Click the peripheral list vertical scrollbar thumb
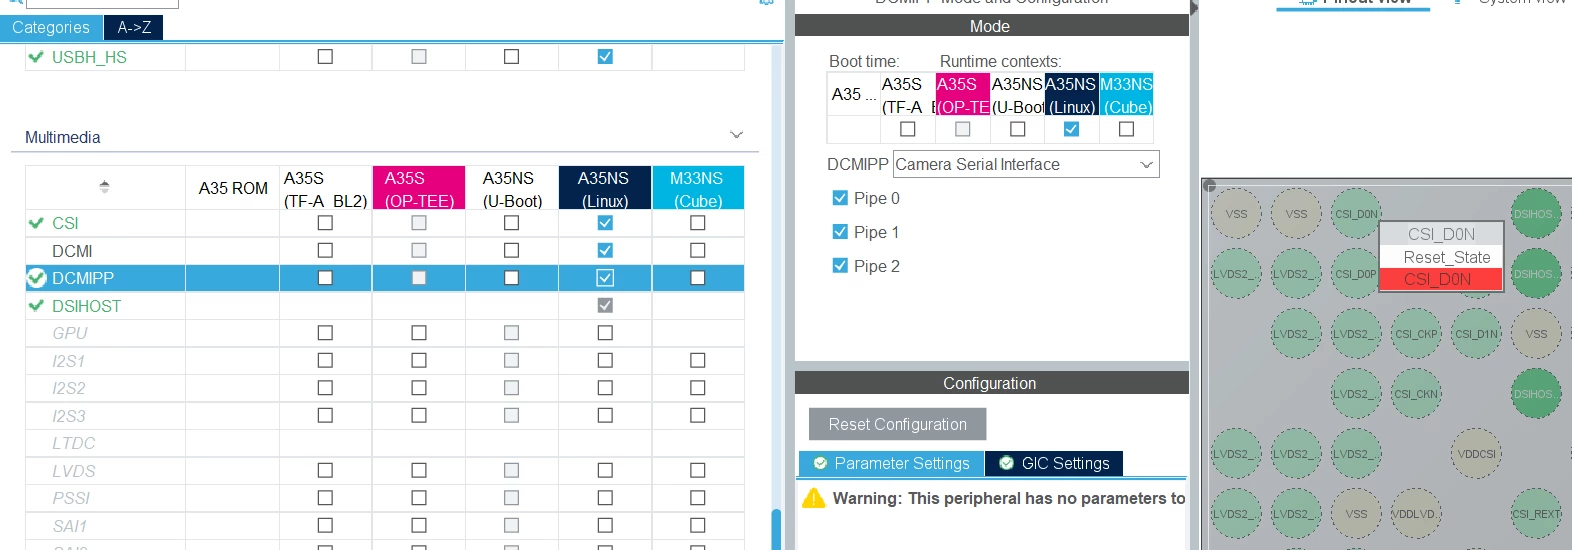The width and height of the screenshot is (1572, 550). pos(776,529)
